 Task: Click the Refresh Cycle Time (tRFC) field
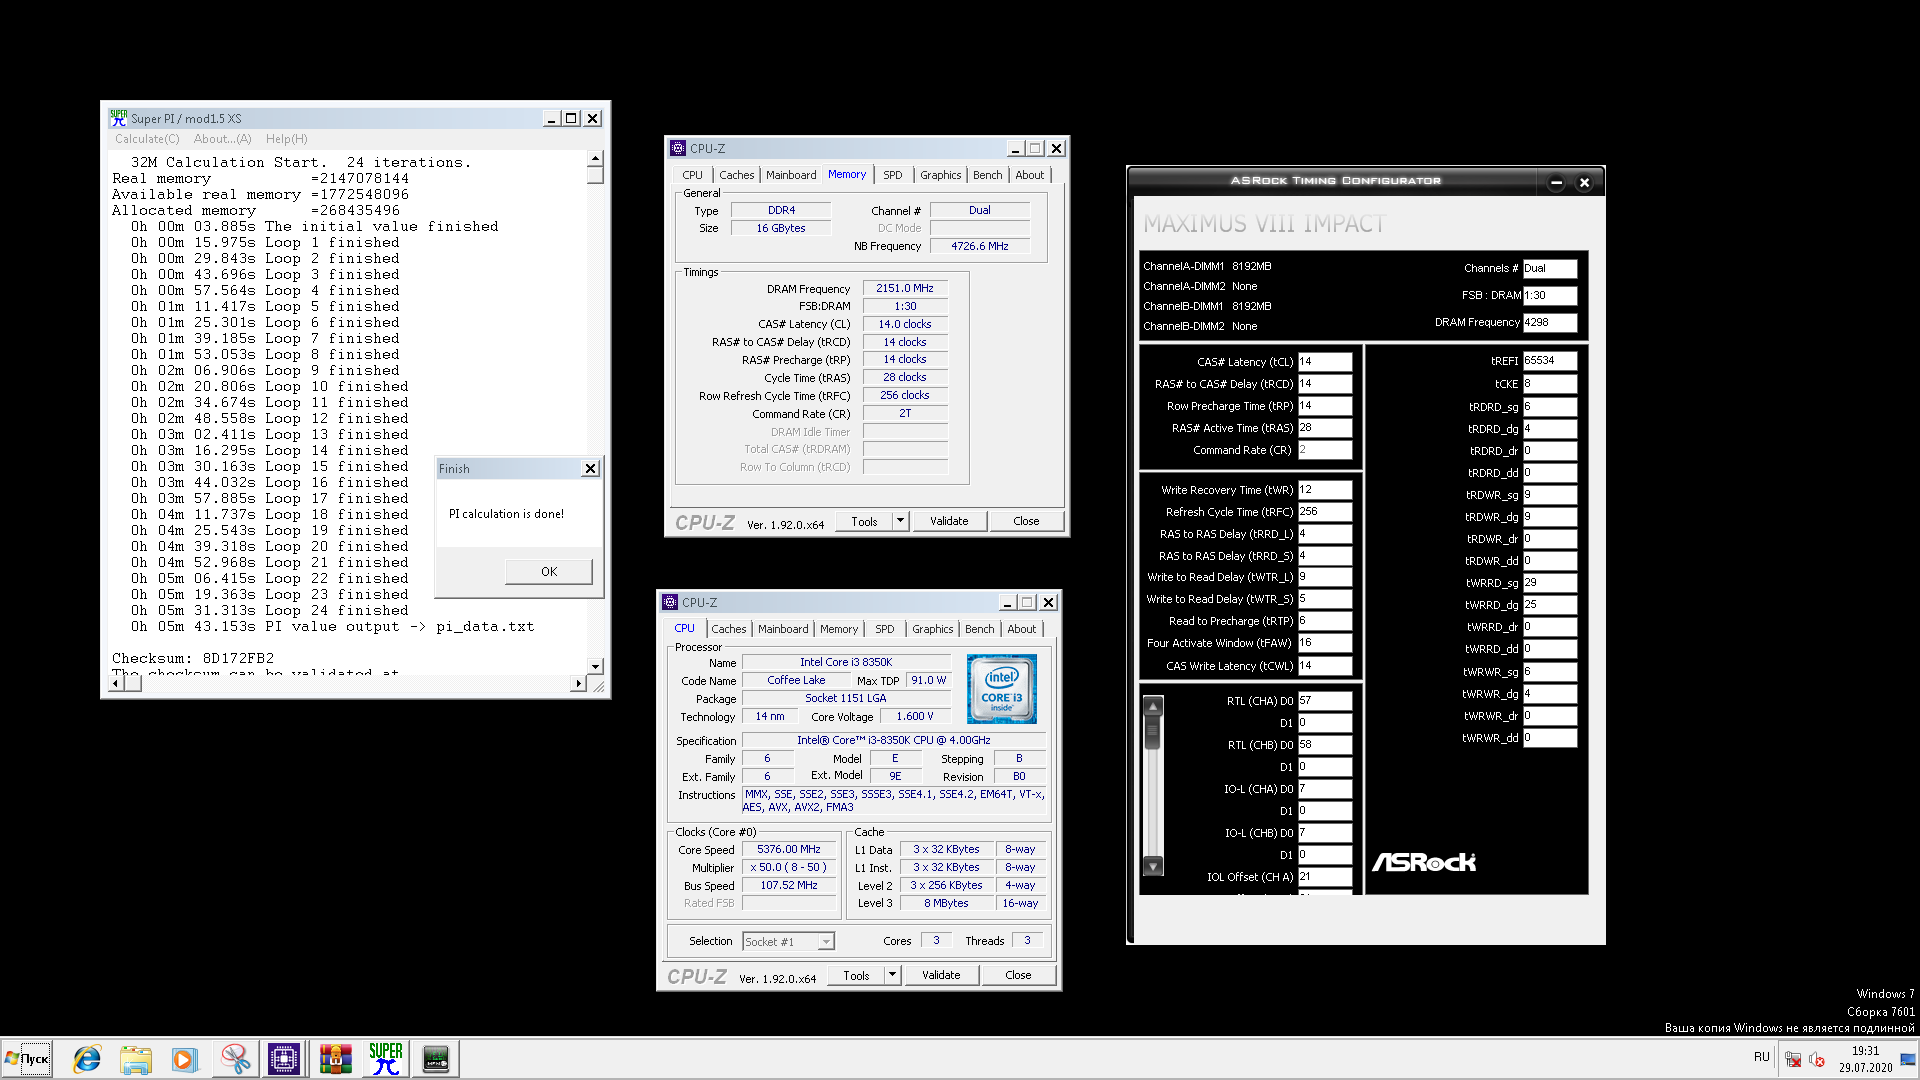click(1324, 512)
